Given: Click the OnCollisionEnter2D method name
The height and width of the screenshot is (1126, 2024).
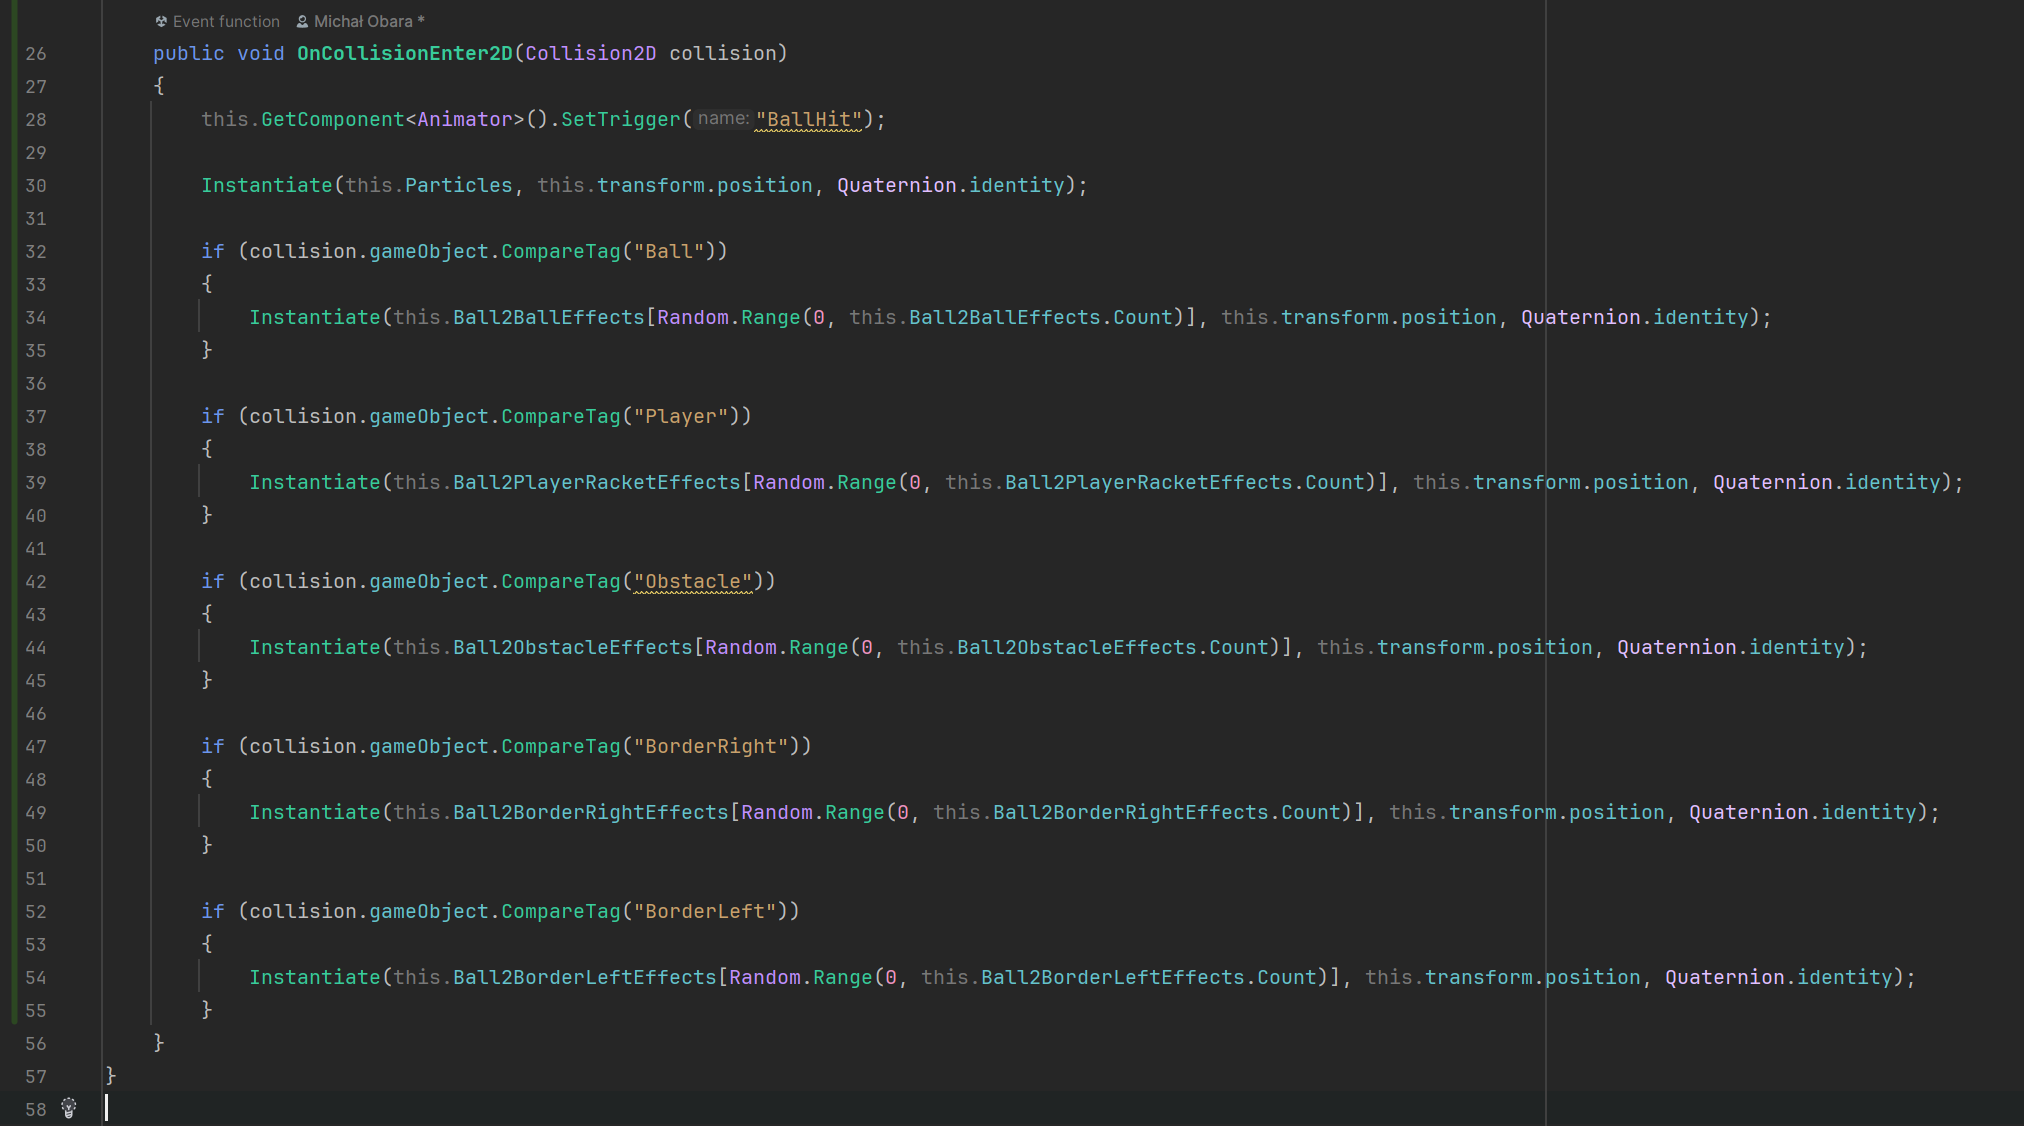Looking at the screenshot, I should [x=404, y=53].
